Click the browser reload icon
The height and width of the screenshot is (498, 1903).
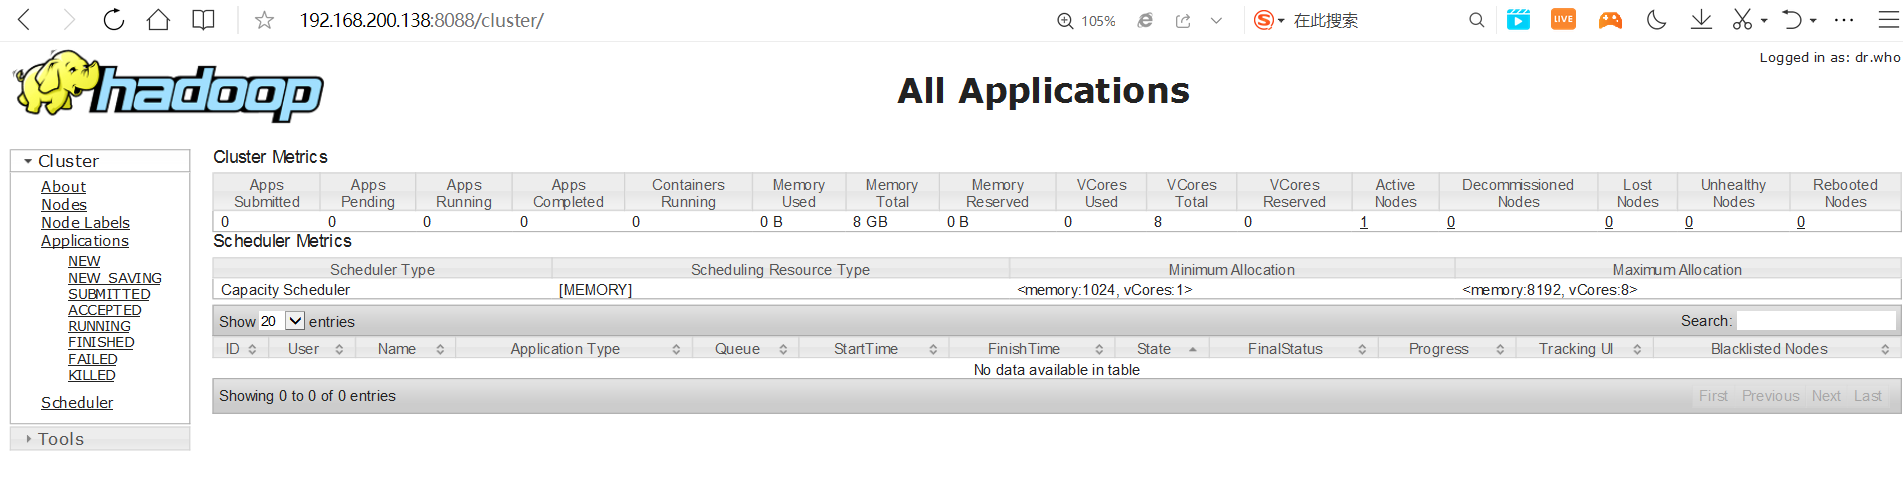click(114, 20)
